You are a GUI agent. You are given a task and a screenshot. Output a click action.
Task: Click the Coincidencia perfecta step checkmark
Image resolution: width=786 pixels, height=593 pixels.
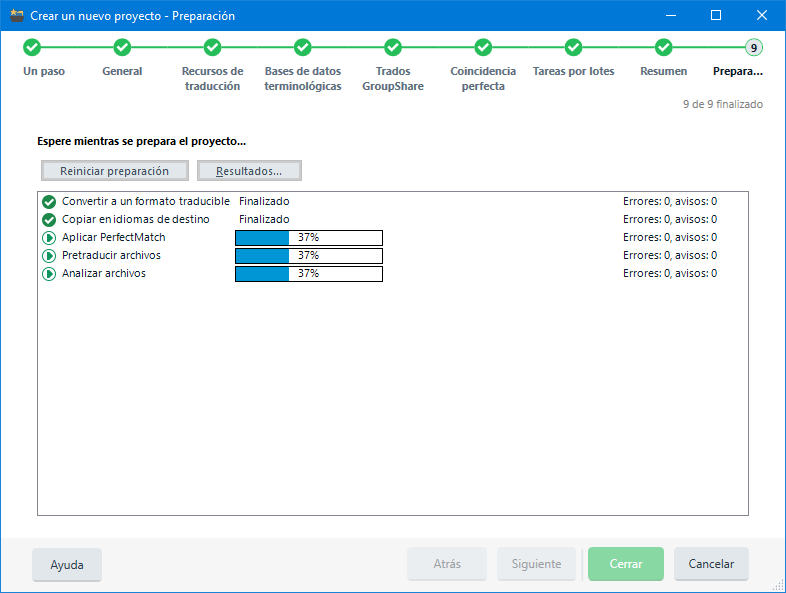point(483,48)
